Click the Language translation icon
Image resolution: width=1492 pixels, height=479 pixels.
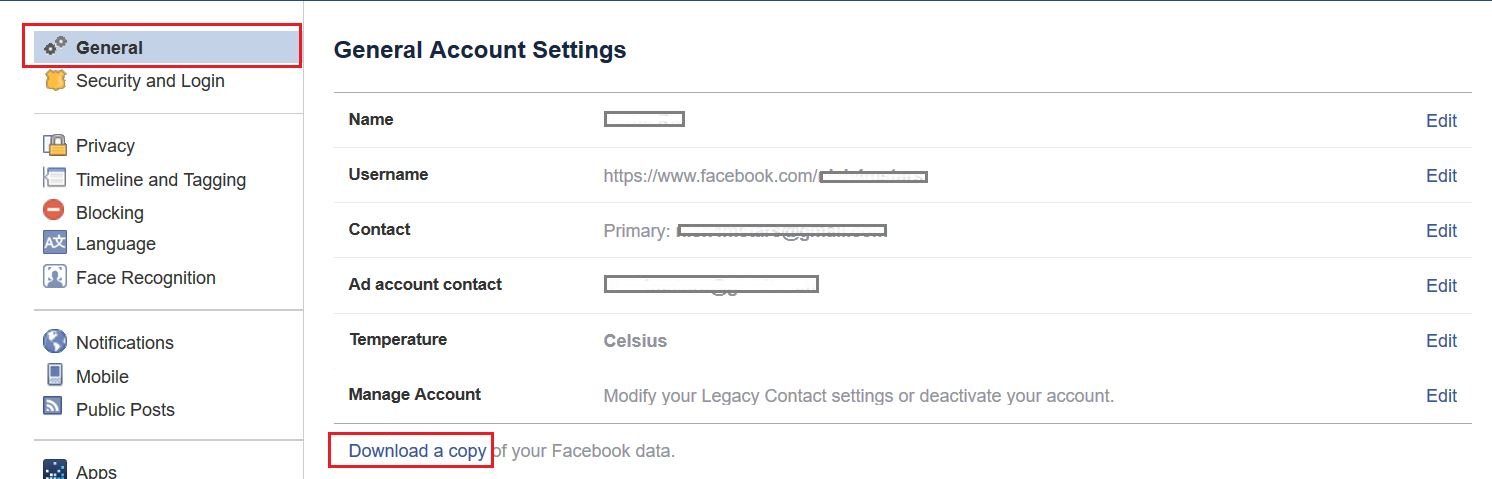point(55,243)
